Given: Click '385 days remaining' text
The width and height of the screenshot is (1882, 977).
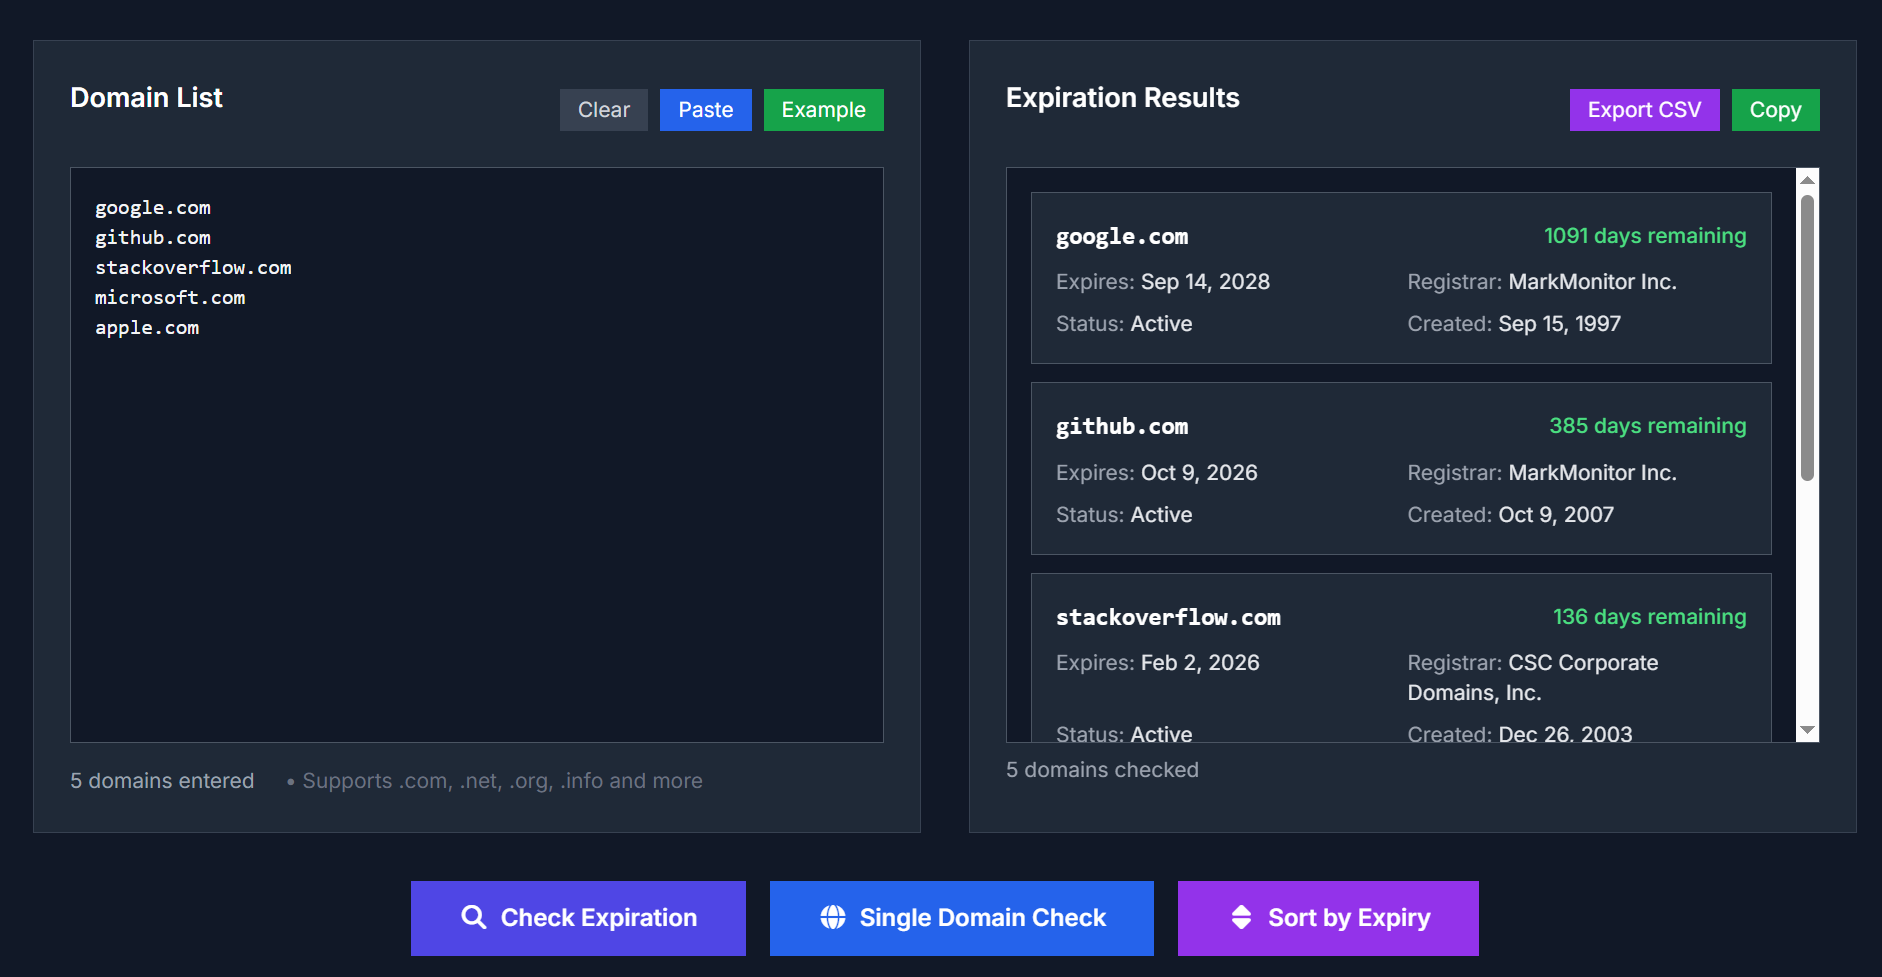Looking at the screenshot, I should (x=1648, y=426).
